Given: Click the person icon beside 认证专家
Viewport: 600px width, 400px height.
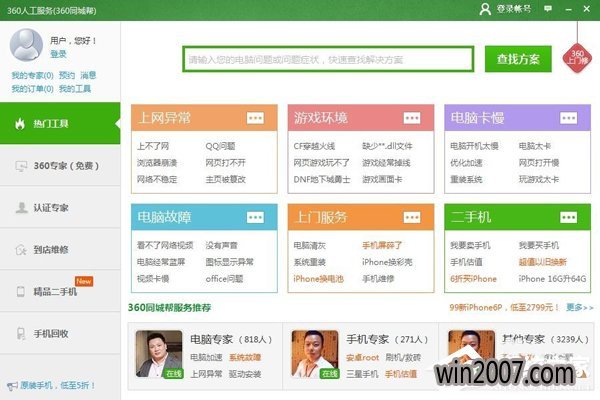Looking at the screenshot, I should pyautogui.click(x=21, y=207).
